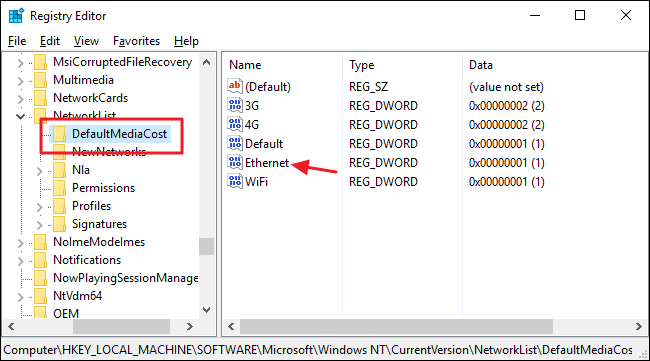Click the tree pane scroll up arrow
Viewport: 650px width, 361px height.
[x=206, y=63]
